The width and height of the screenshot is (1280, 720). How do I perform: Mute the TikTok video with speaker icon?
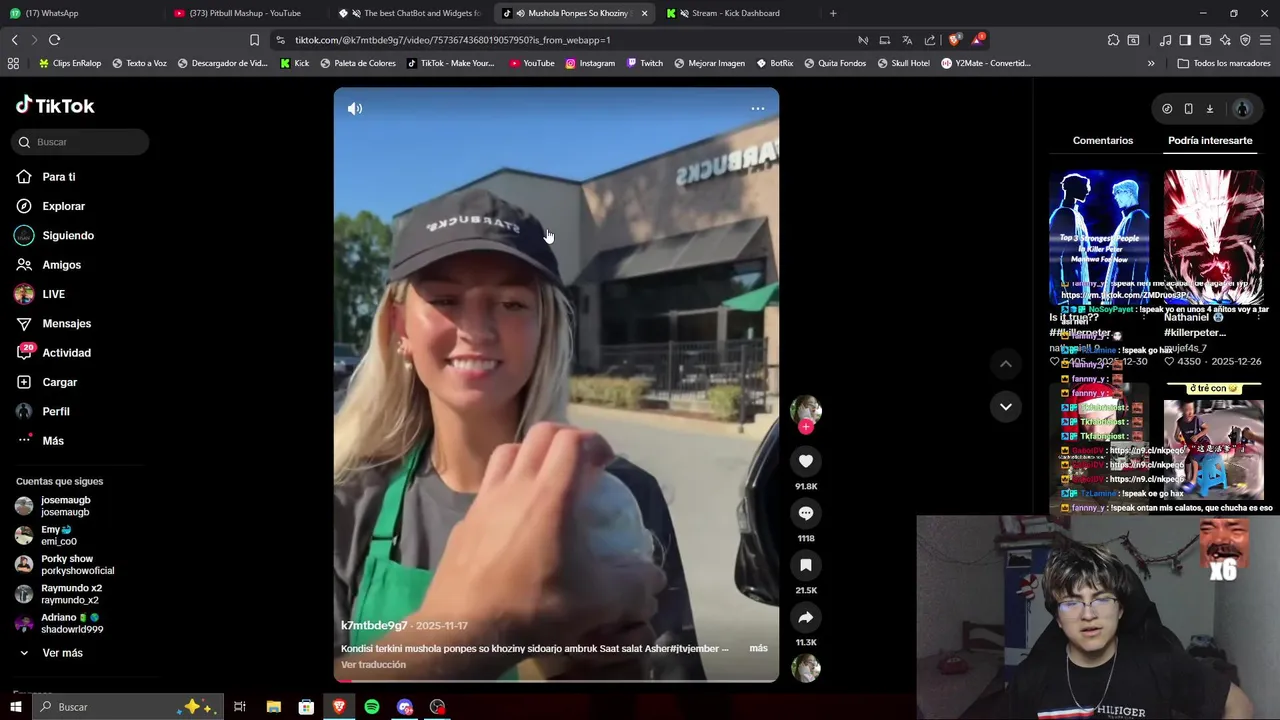coord(355,108)
